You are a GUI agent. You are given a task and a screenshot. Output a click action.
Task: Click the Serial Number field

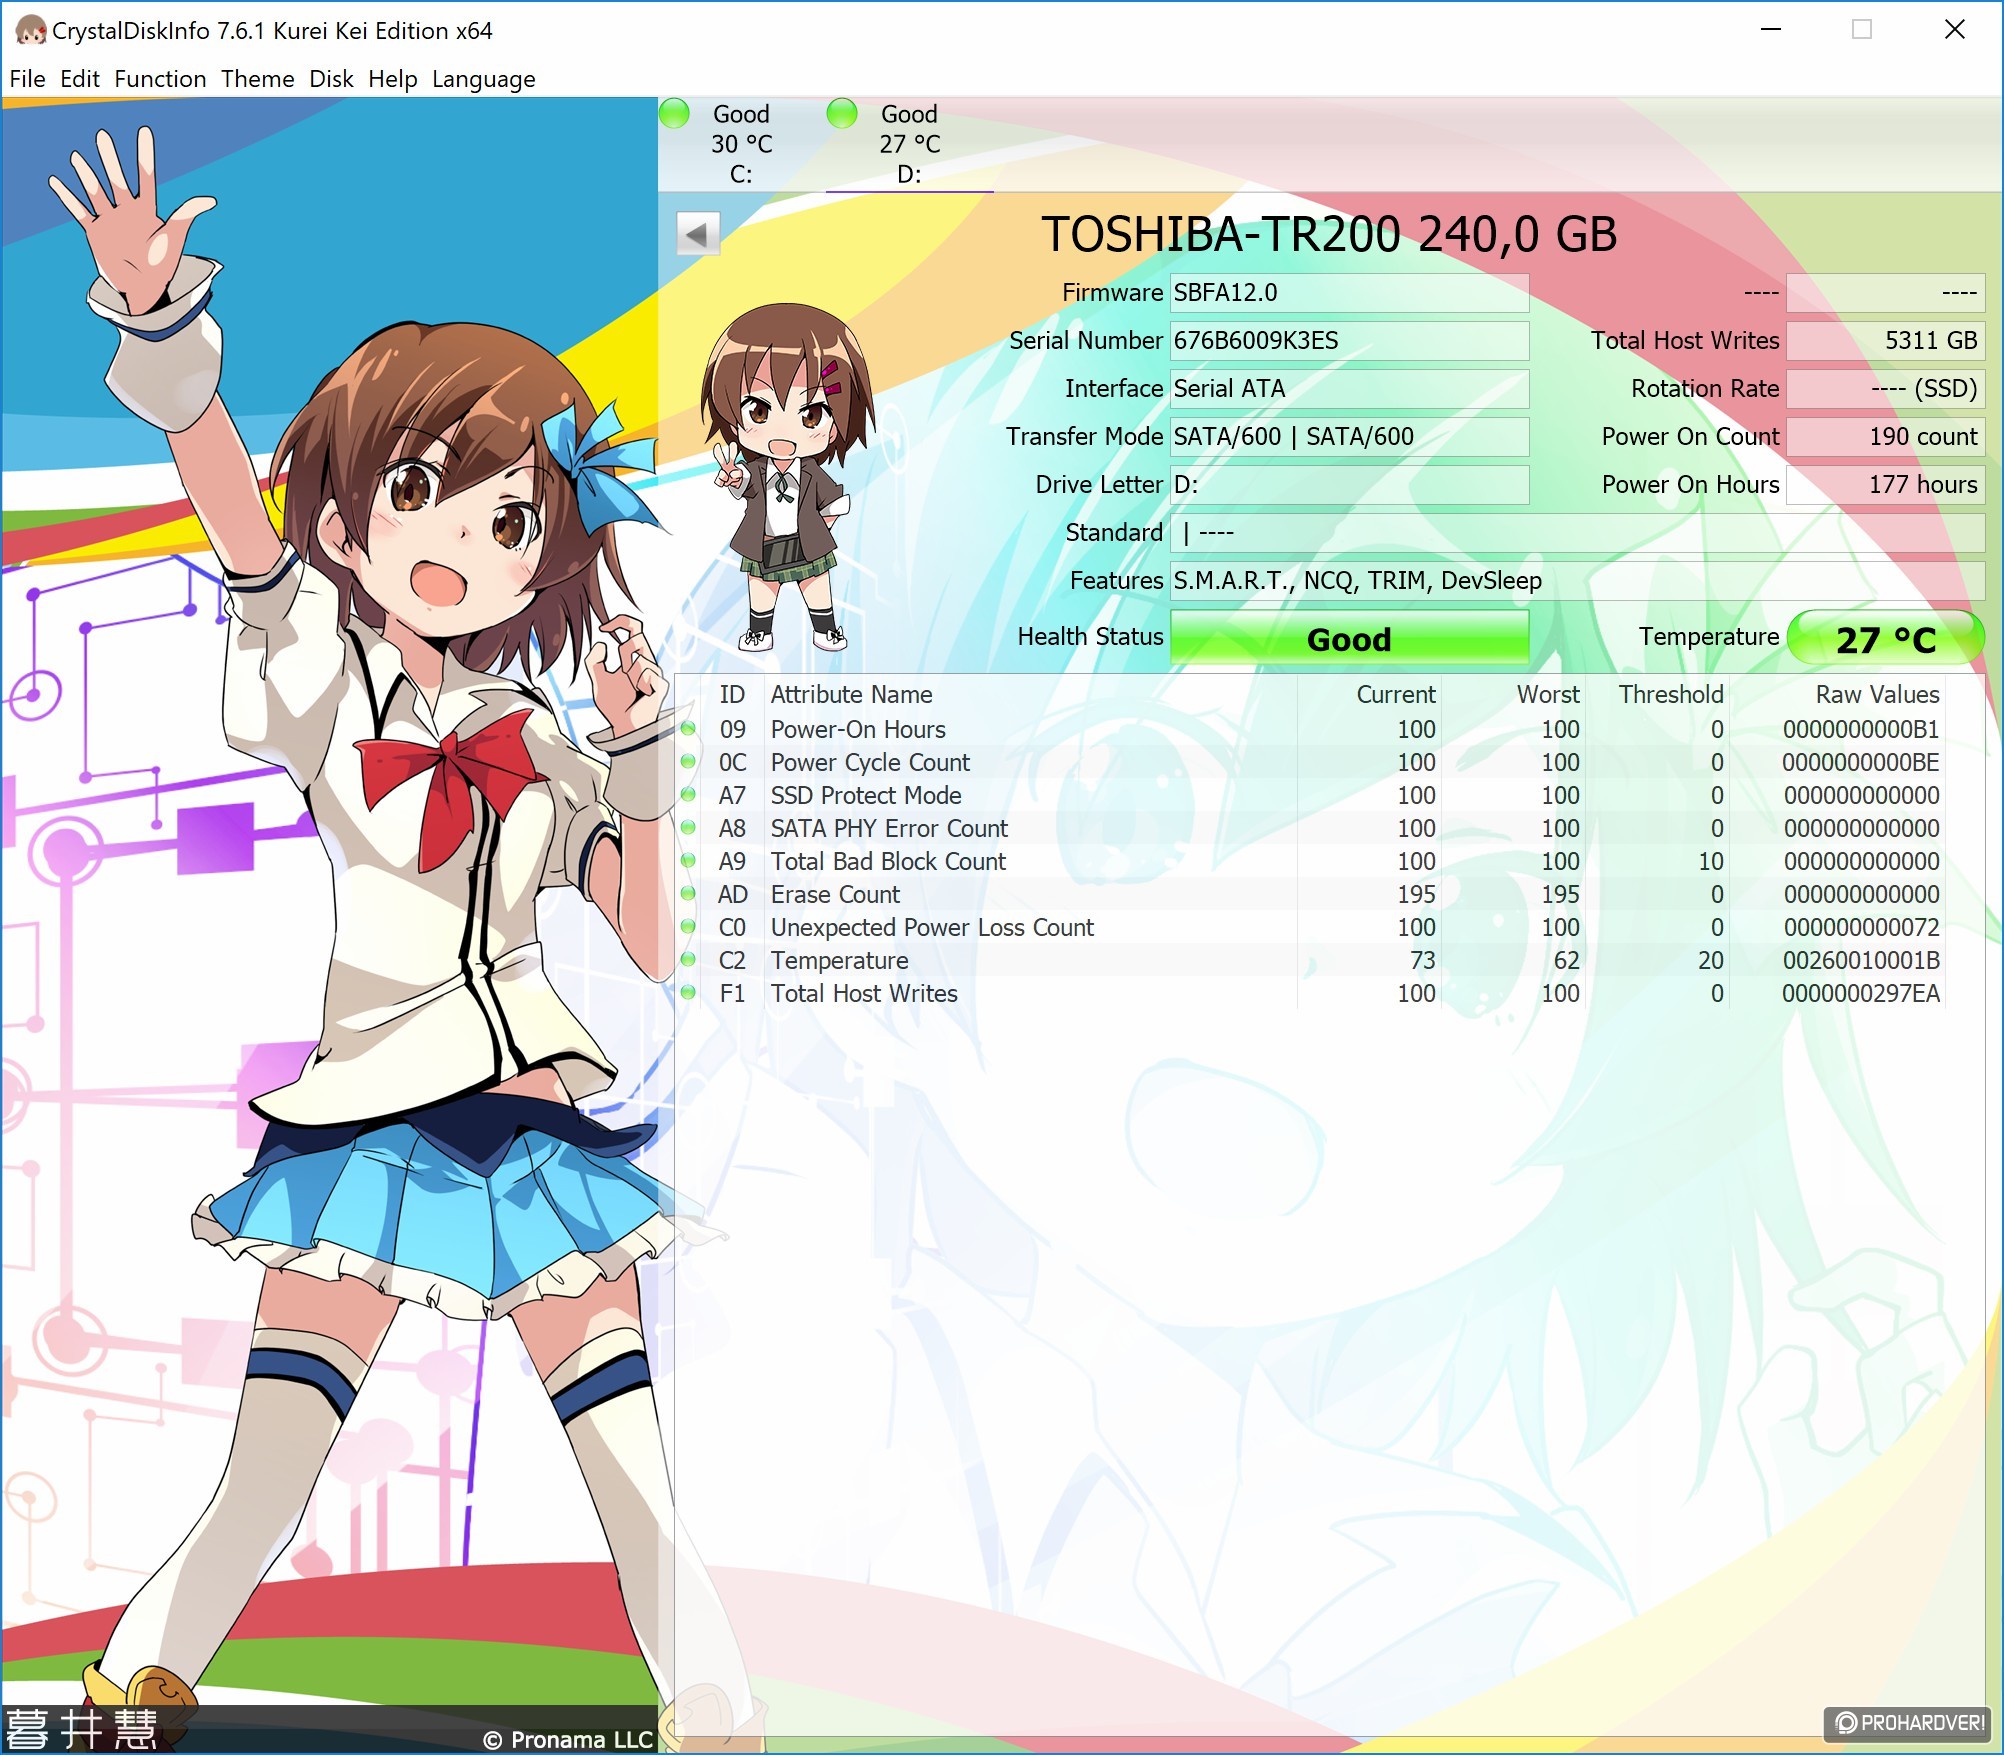coord(1349,341)
